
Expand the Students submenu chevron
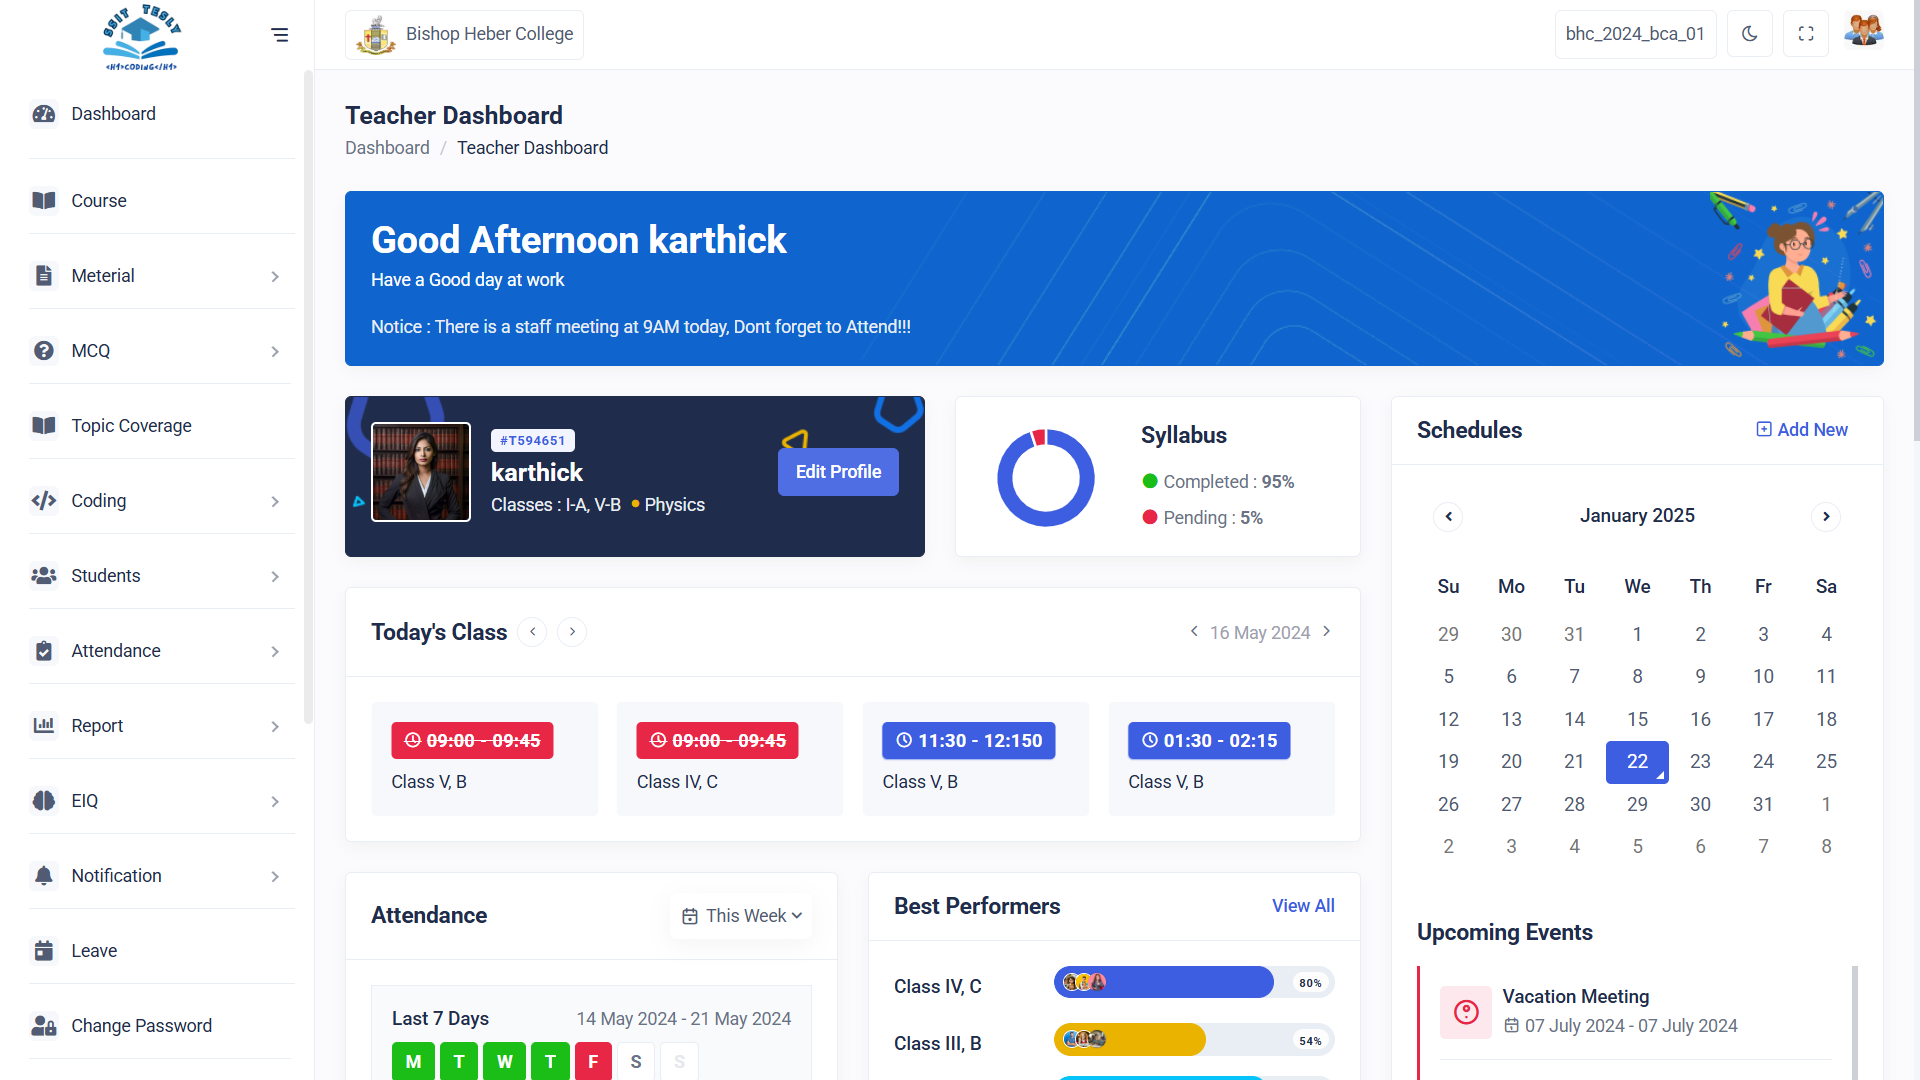[275, 577]
